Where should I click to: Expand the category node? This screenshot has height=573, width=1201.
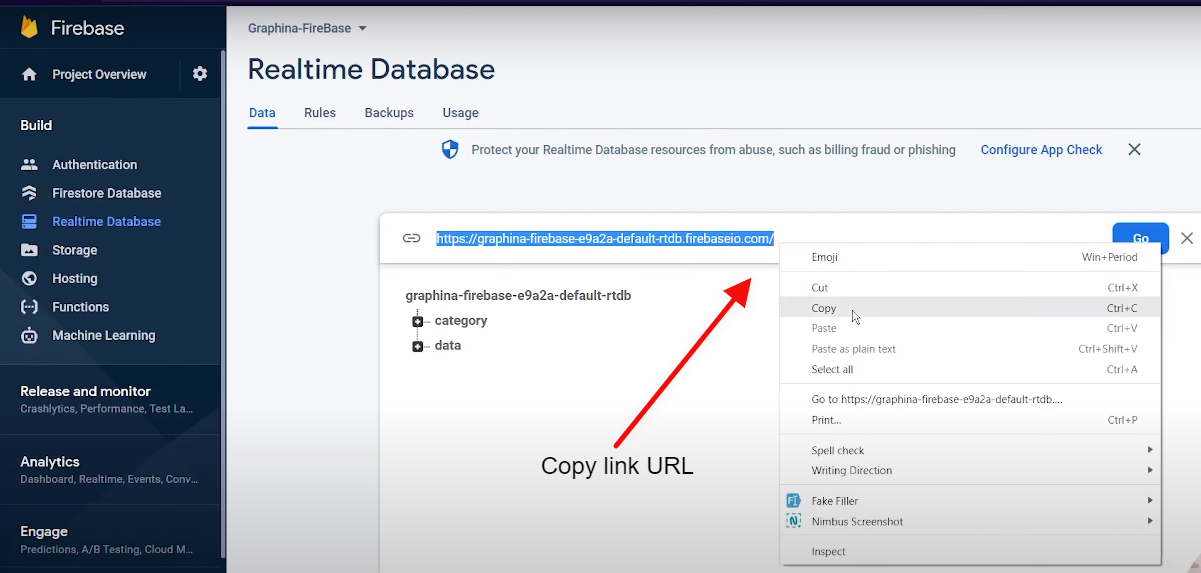click(x=418, y=321)
